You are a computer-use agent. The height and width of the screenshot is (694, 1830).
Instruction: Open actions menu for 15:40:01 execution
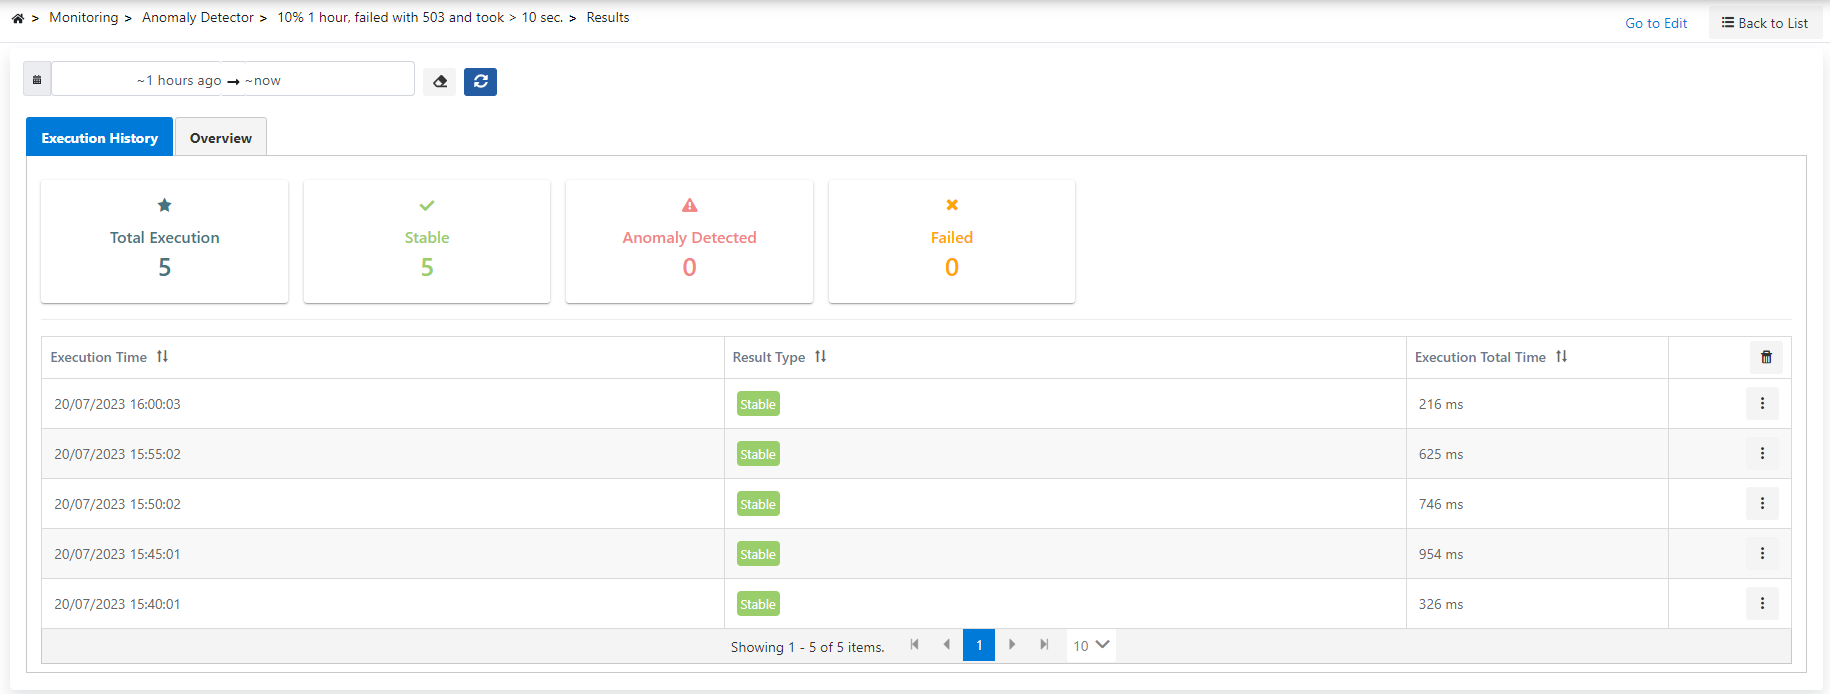[x=1762, y=604]
